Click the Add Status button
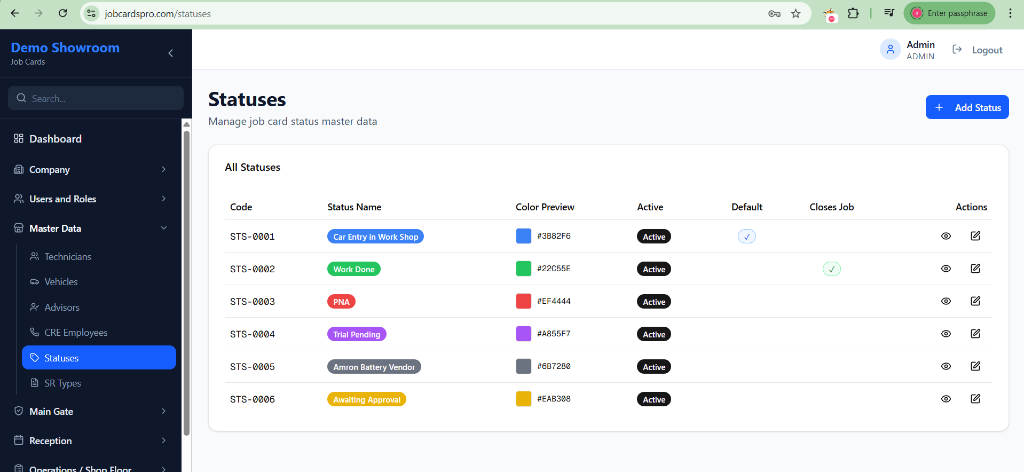1024x472 pixels. (966, 107)
